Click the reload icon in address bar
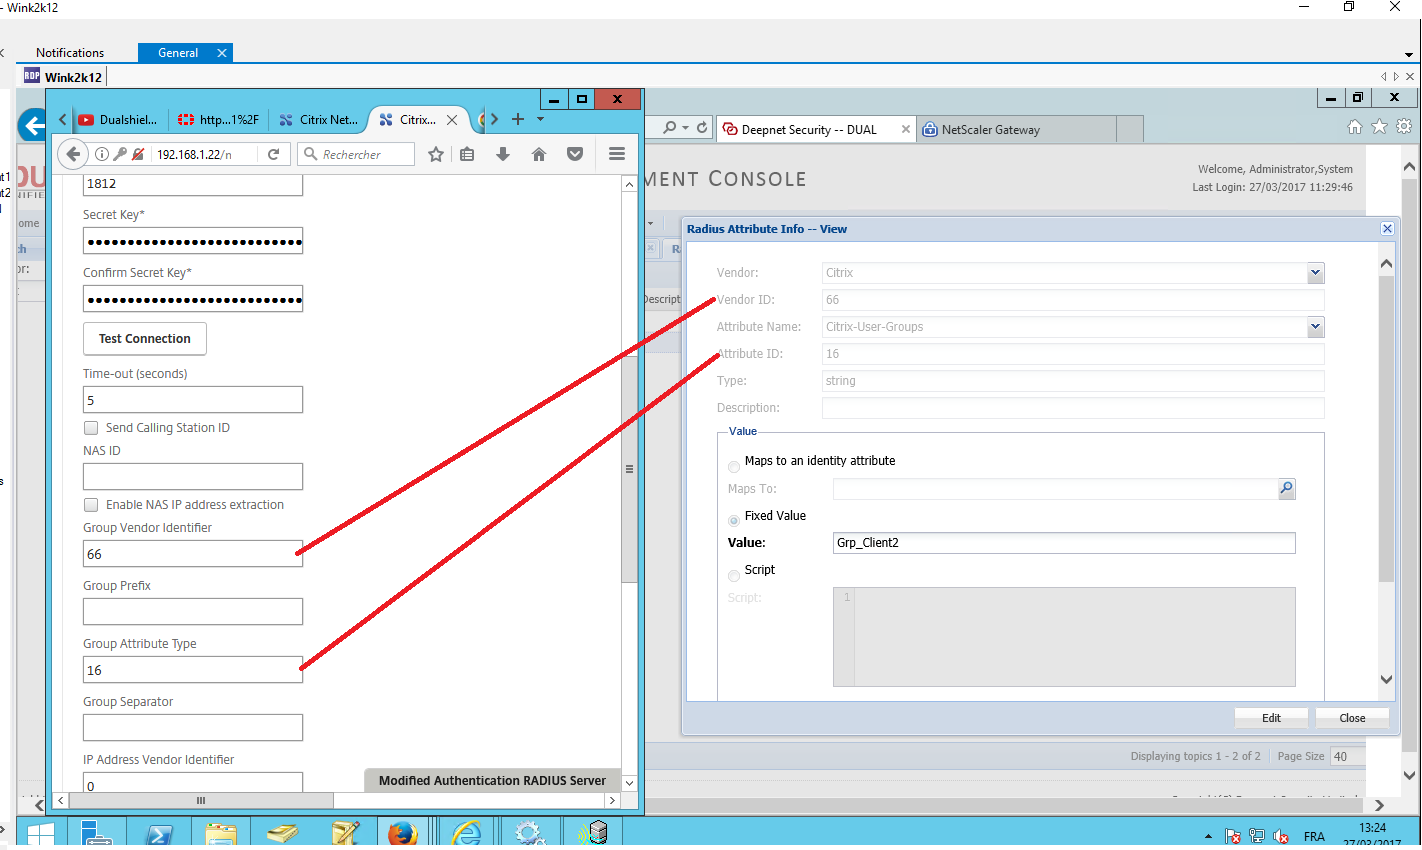The height and width of the screenshot is (850, 1422). point(273,154)
